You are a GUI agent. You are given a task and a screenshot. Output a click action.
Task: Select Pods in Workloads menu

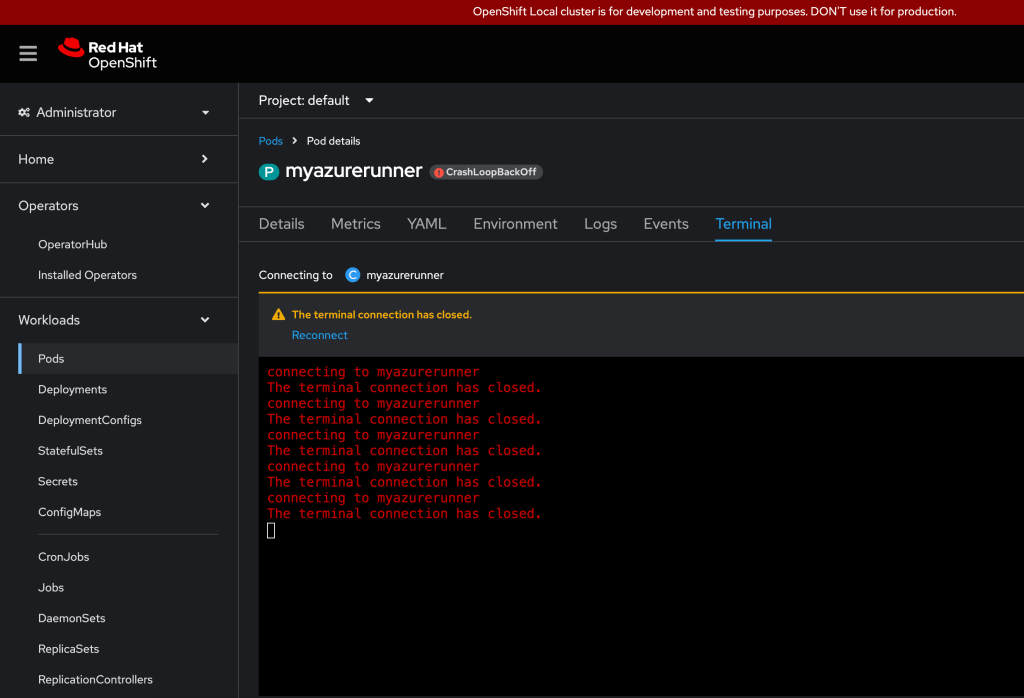(x=128, y=358)
